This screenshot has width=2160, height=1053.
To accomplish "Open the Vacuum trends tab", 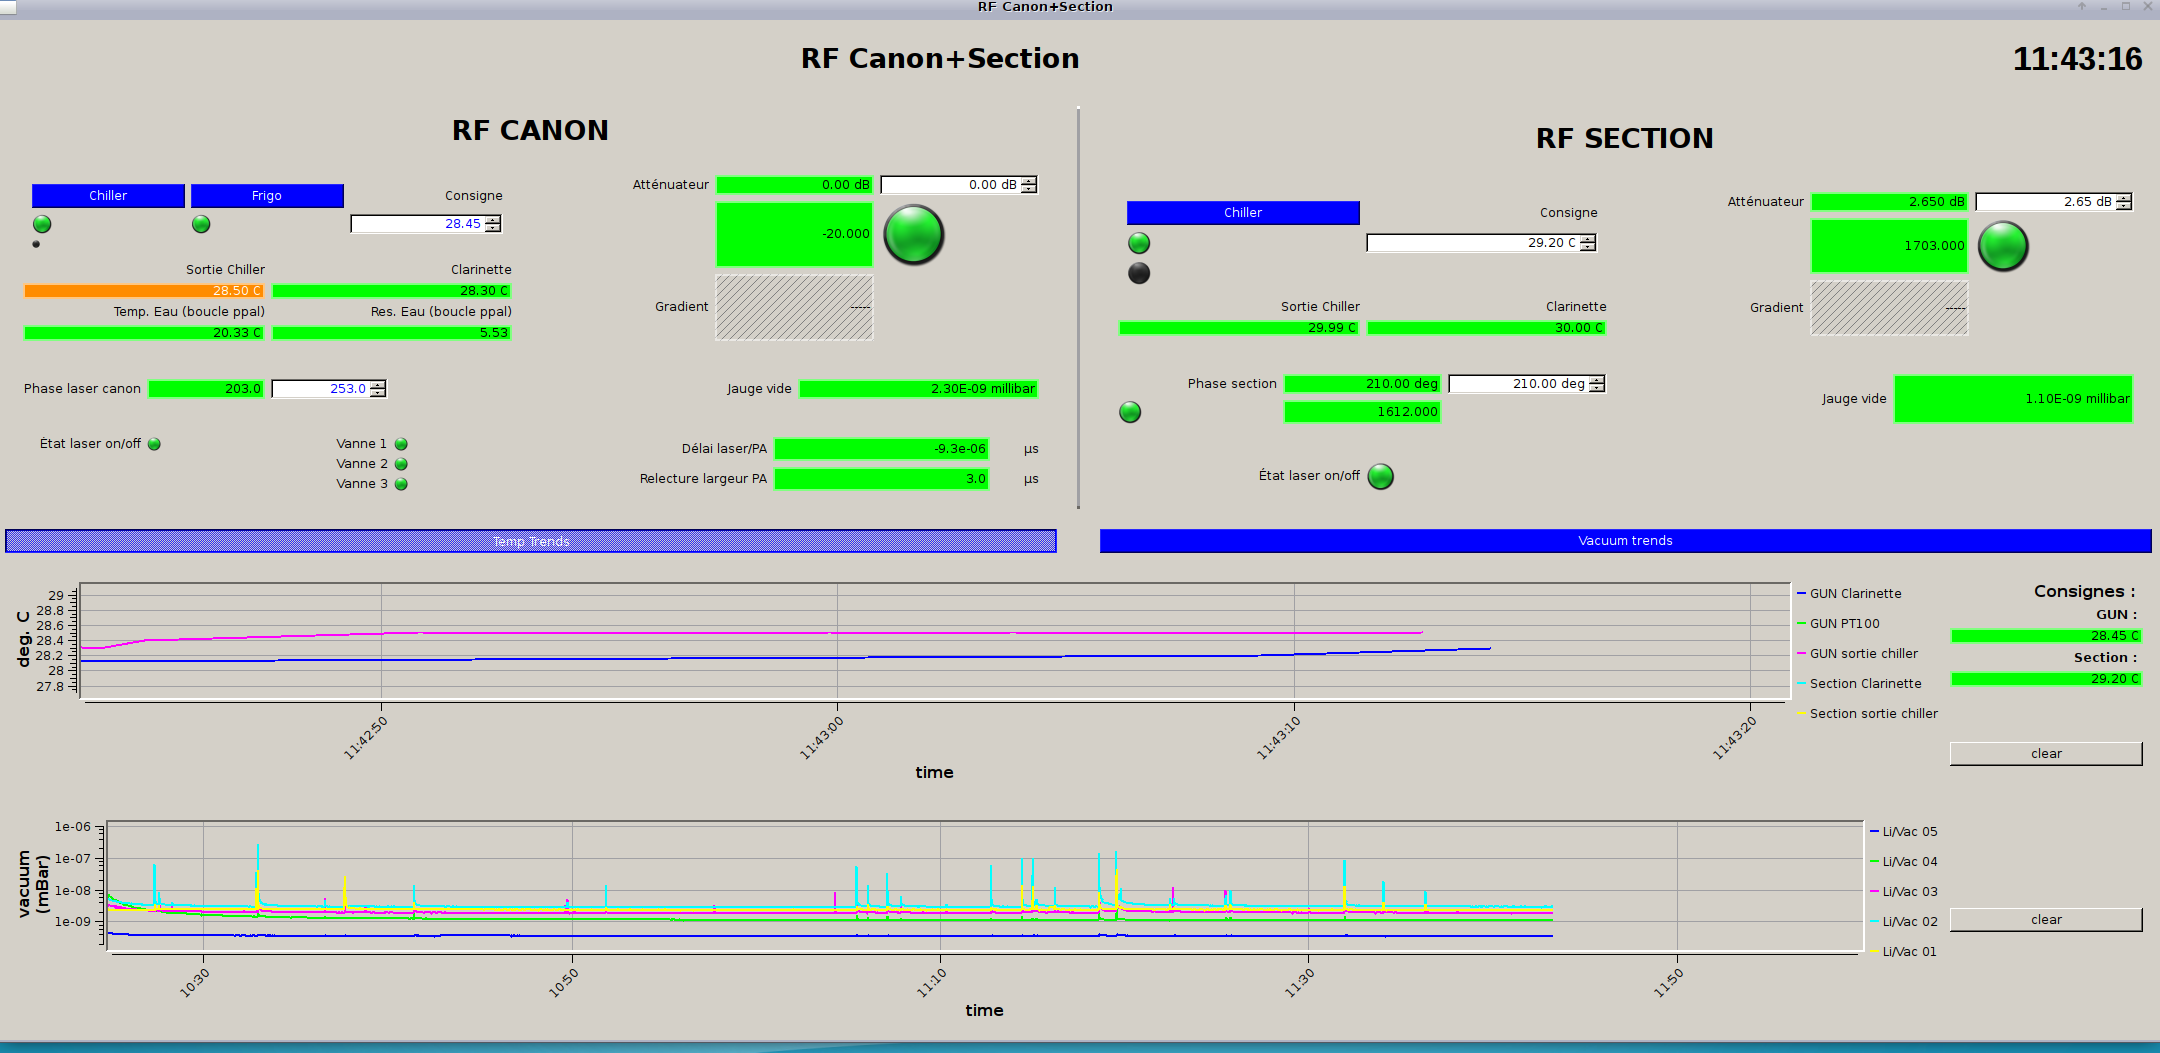I will (x=1625, y=541).
